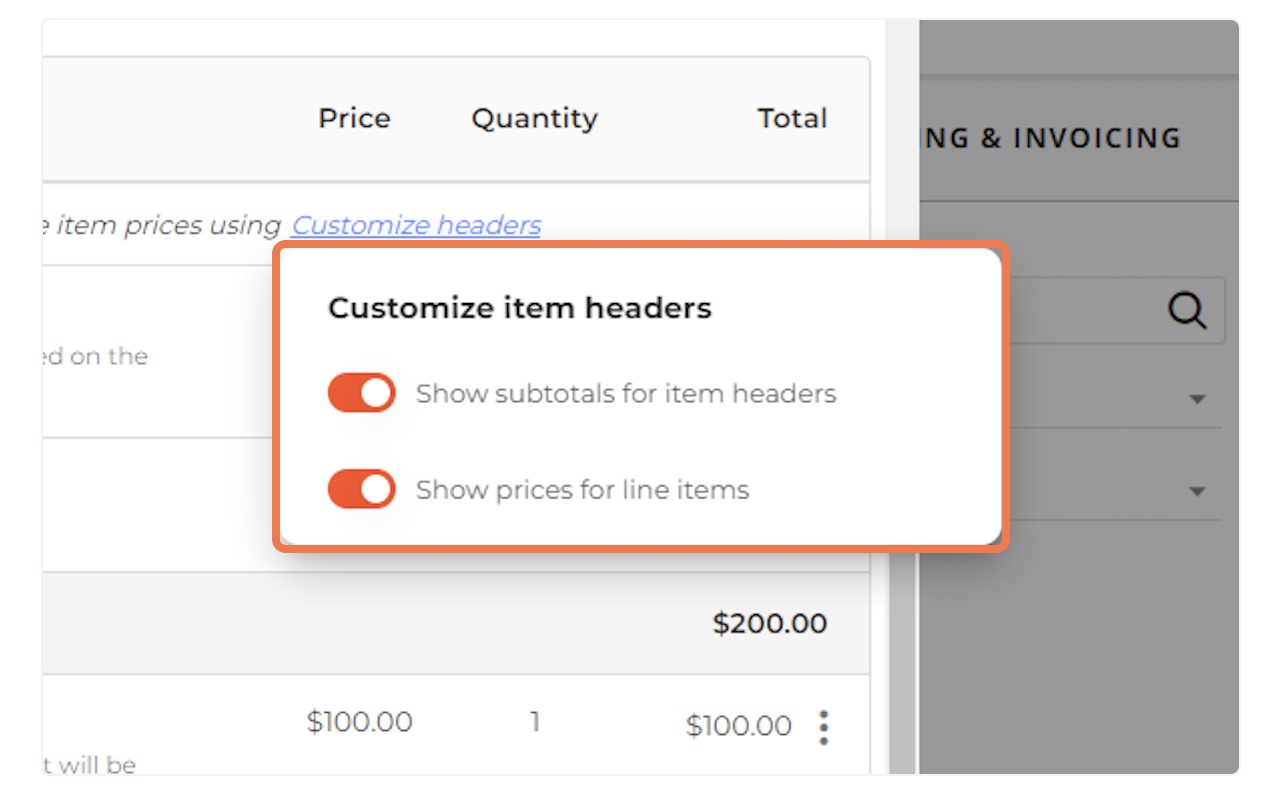Click the $100.00 line item price value
Screen dimensions: 1268x788
pyautogui.click(x=360, y=721)
